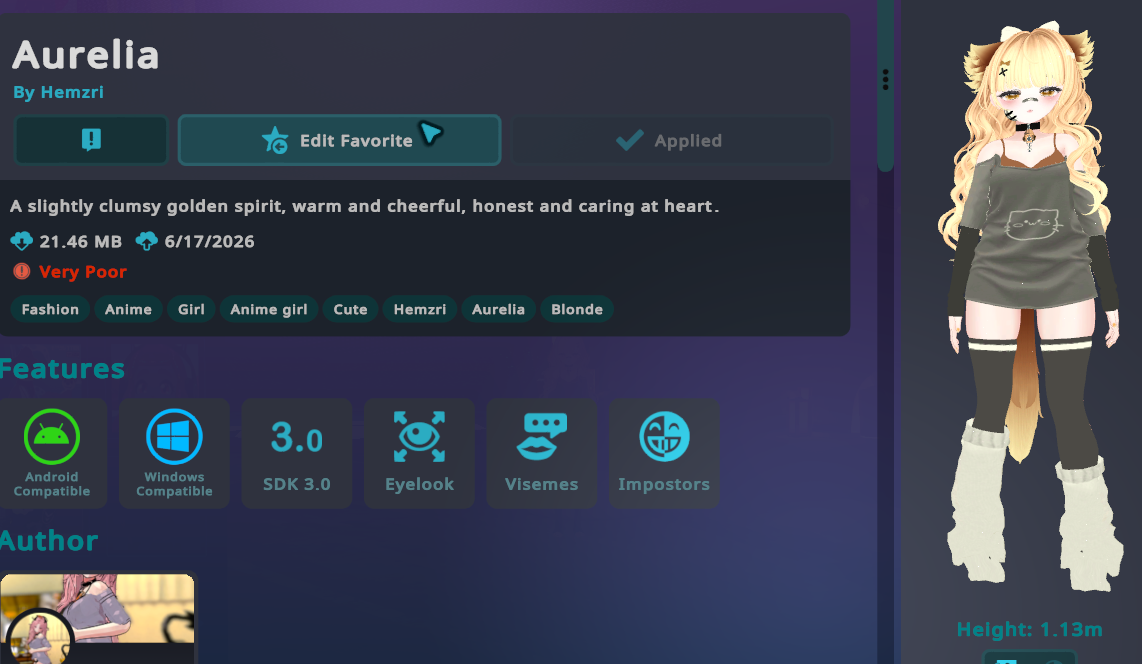Image resolution: width=1142 pixels, height=664 pixels.
Task: Click the author banner thumbnail
Action: tap(98, 609)
